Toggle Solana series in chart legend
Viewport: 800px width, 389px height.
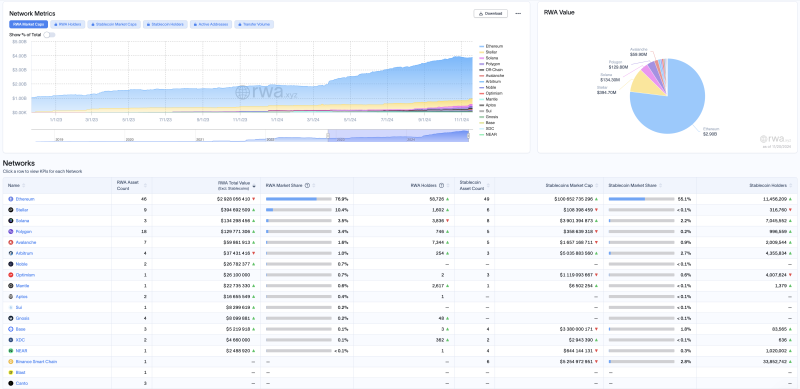[x=490, y=58]
